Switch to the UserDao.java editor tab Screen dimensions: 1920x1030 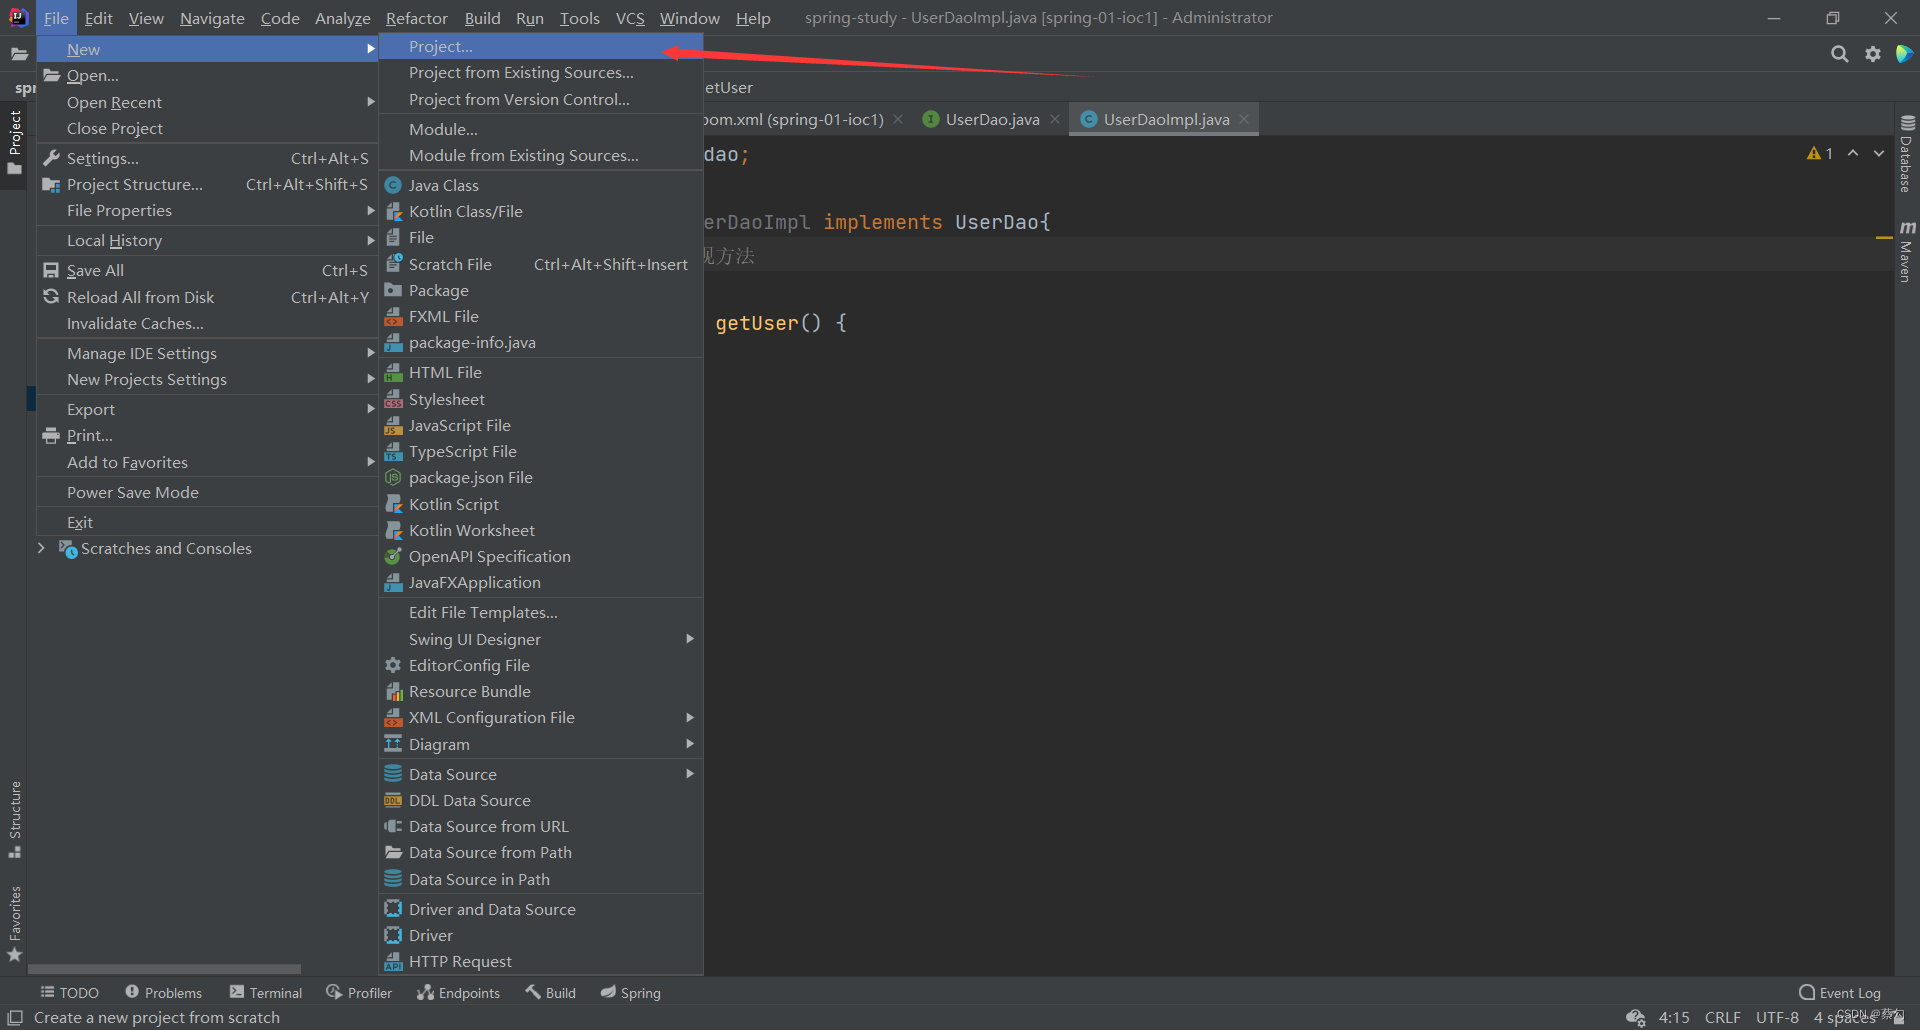[992, 119]
